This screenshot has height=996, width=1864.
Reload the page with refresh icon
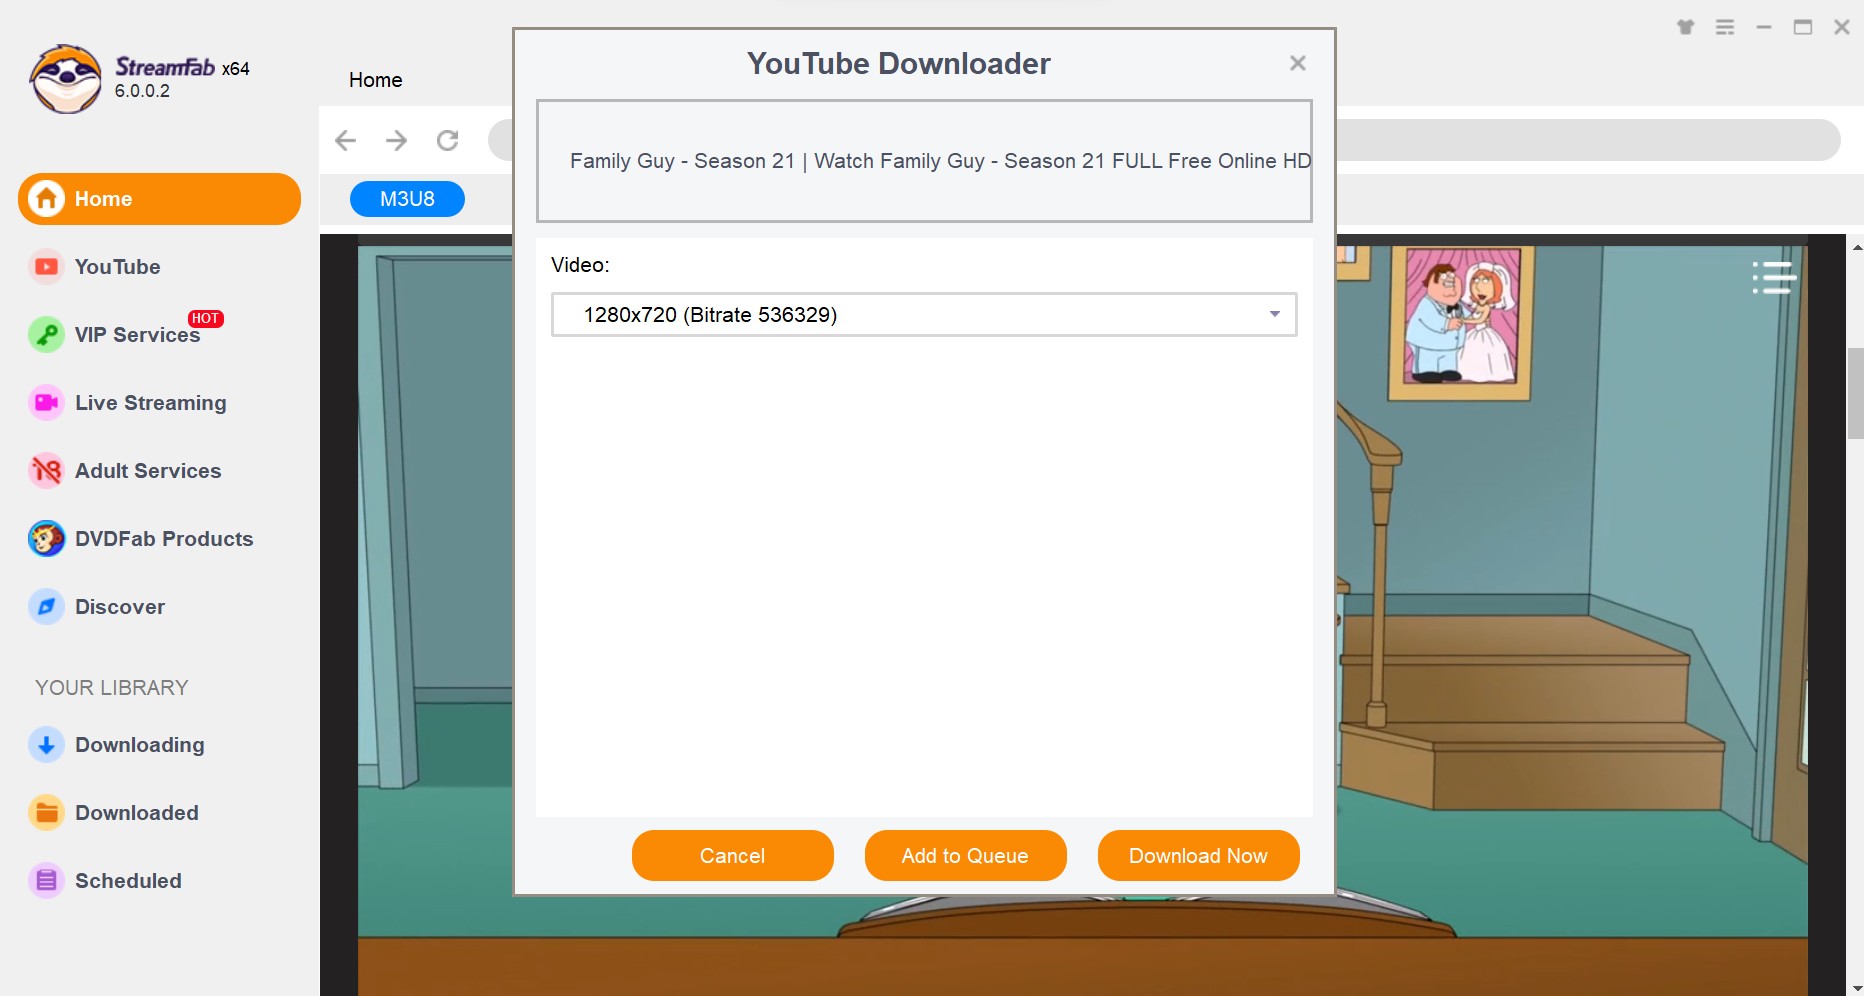[x=448, y=140]
